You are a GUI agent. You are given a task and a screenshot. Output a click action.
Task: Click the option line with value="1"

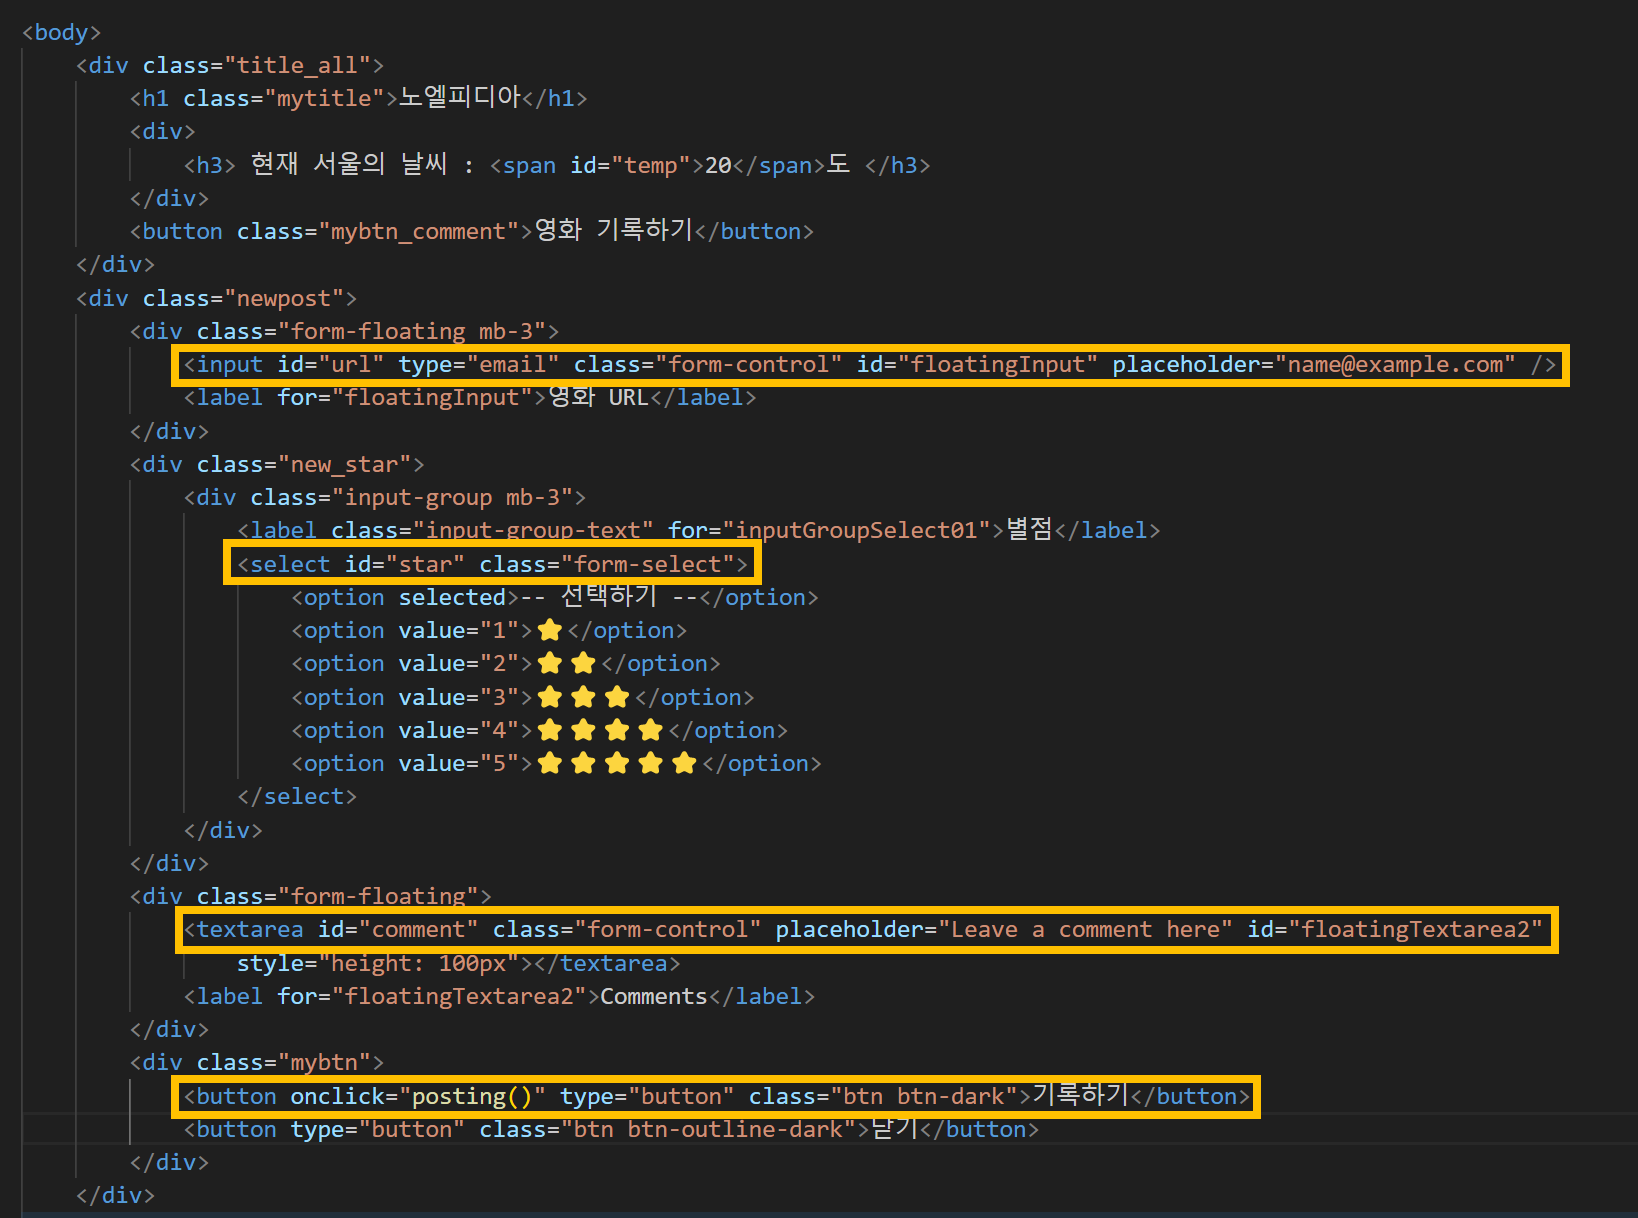[x=489, y=630]
